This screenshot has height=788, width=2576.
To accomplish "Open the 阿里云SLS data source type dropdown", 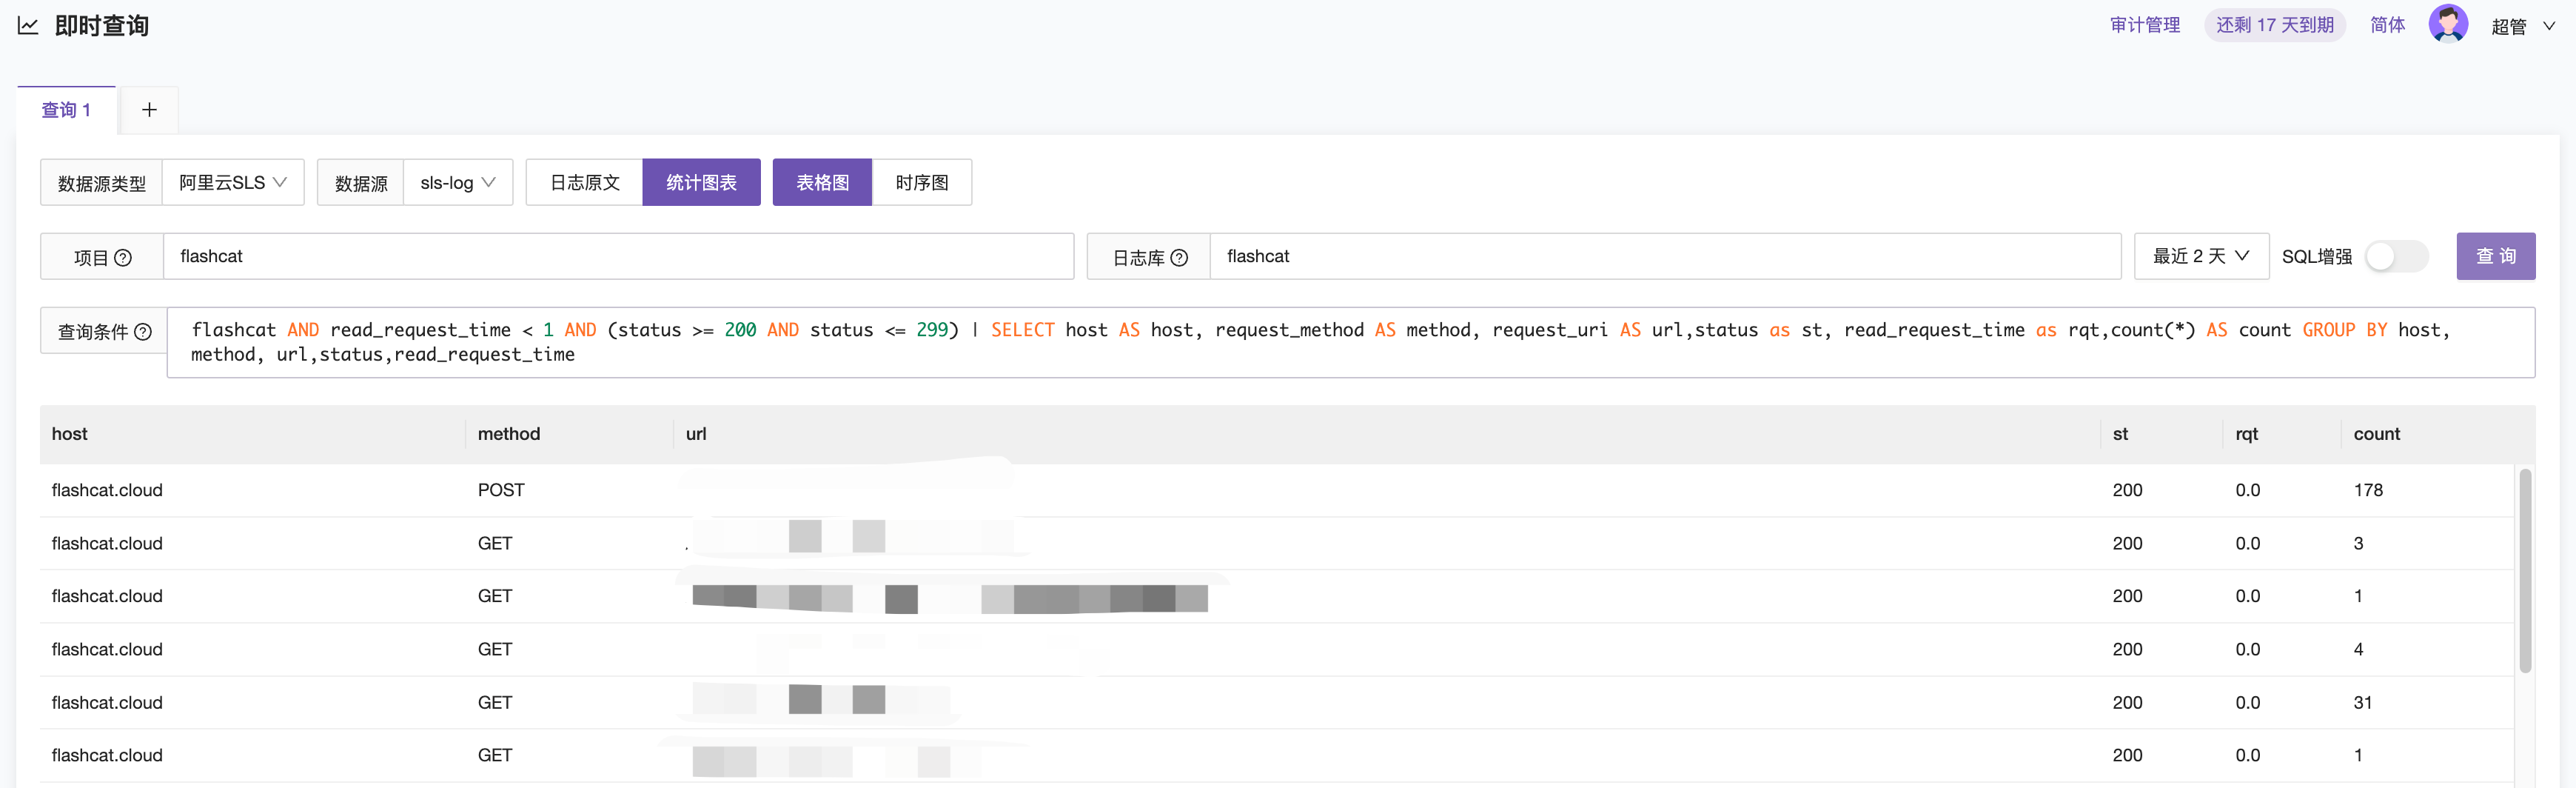I will point(233,183).
